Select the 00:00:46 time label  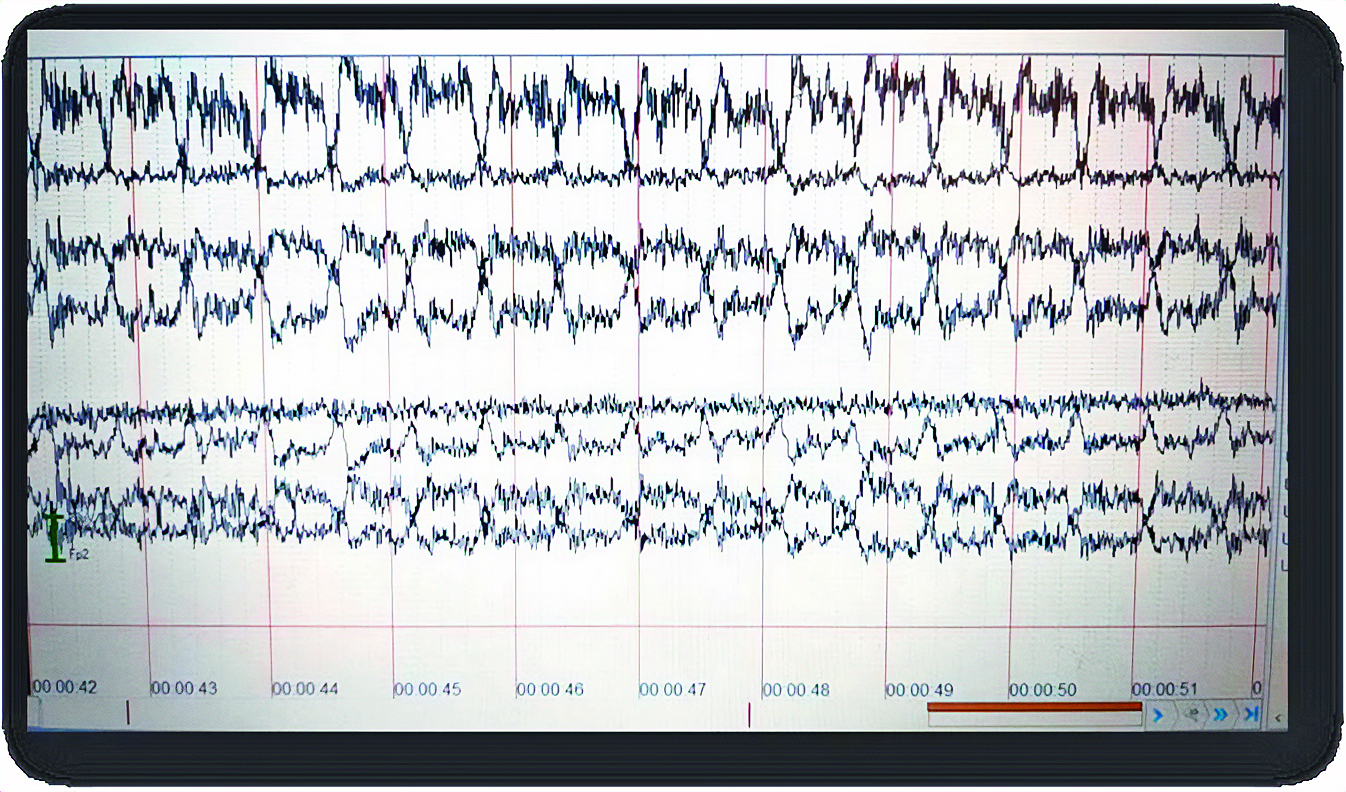550,689
